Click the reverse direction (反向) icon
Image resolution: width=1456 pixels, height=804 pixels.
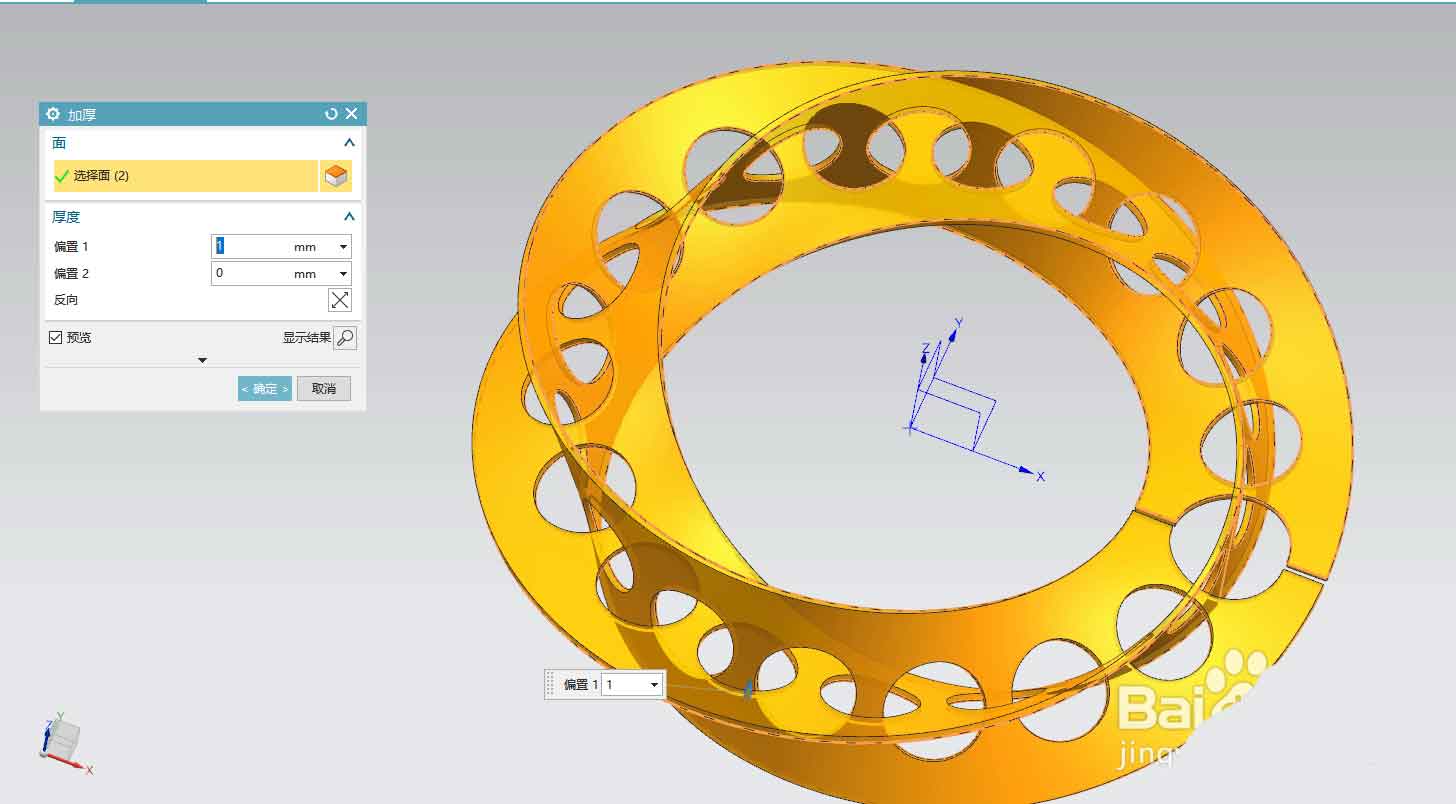coord(340,300)
